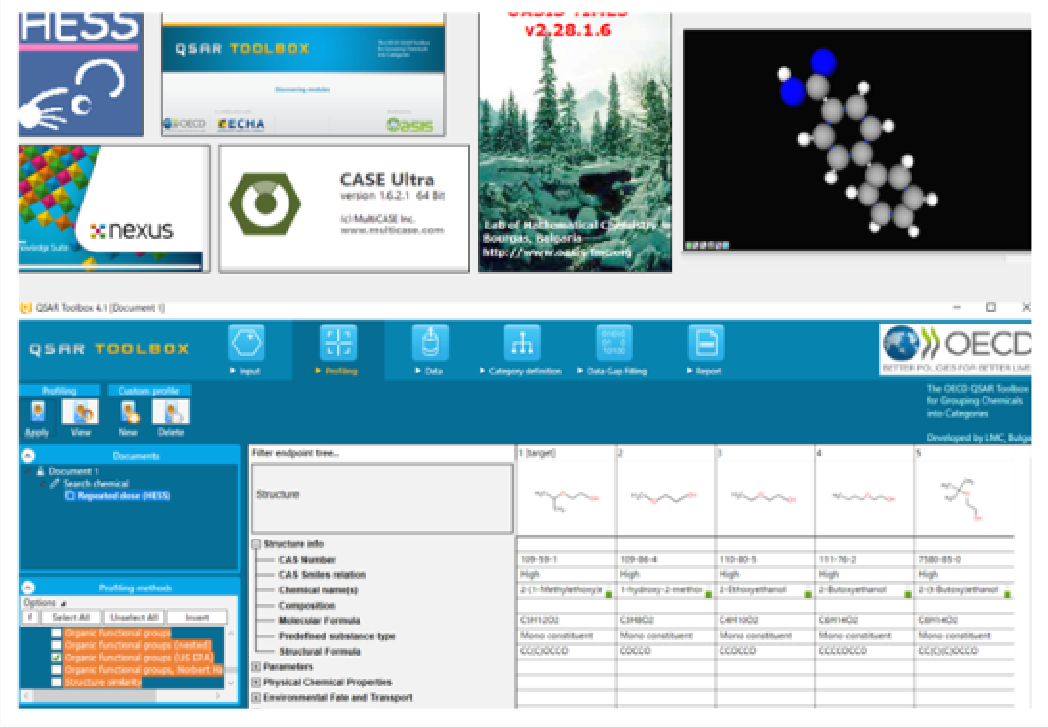This screenshot has width=1048, height=728.
Task: Click green indicator next to 1-hydroxy-2-methoxy name
Action: tap(708, 594)
